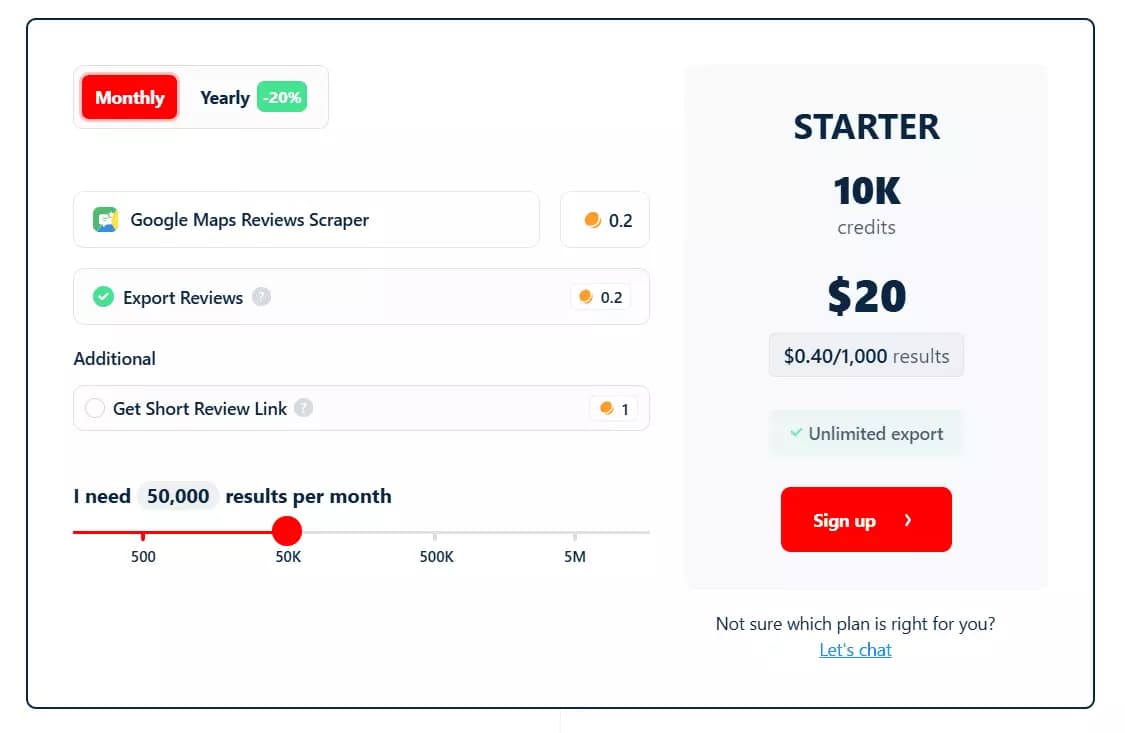The width and height of the screenshot is (1125, 733).
Task: Select the Monthly billing tab
Action: click(129, 97)
